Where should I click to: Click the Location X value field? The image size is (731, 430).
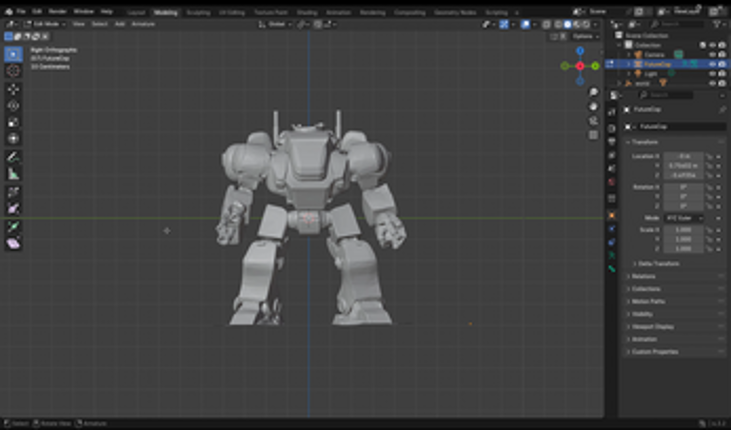pos(685,157)
